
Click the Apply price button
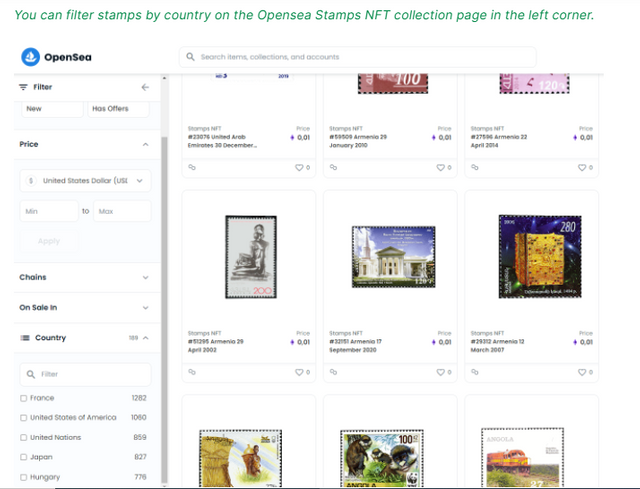49,241
